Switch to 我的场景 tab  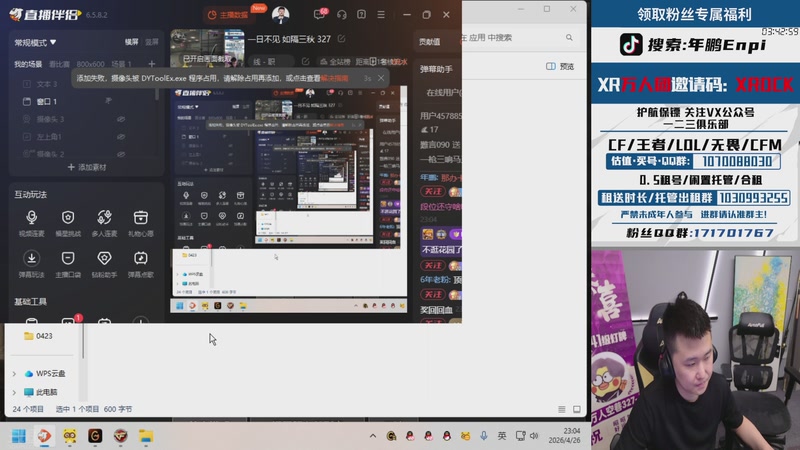28,64
